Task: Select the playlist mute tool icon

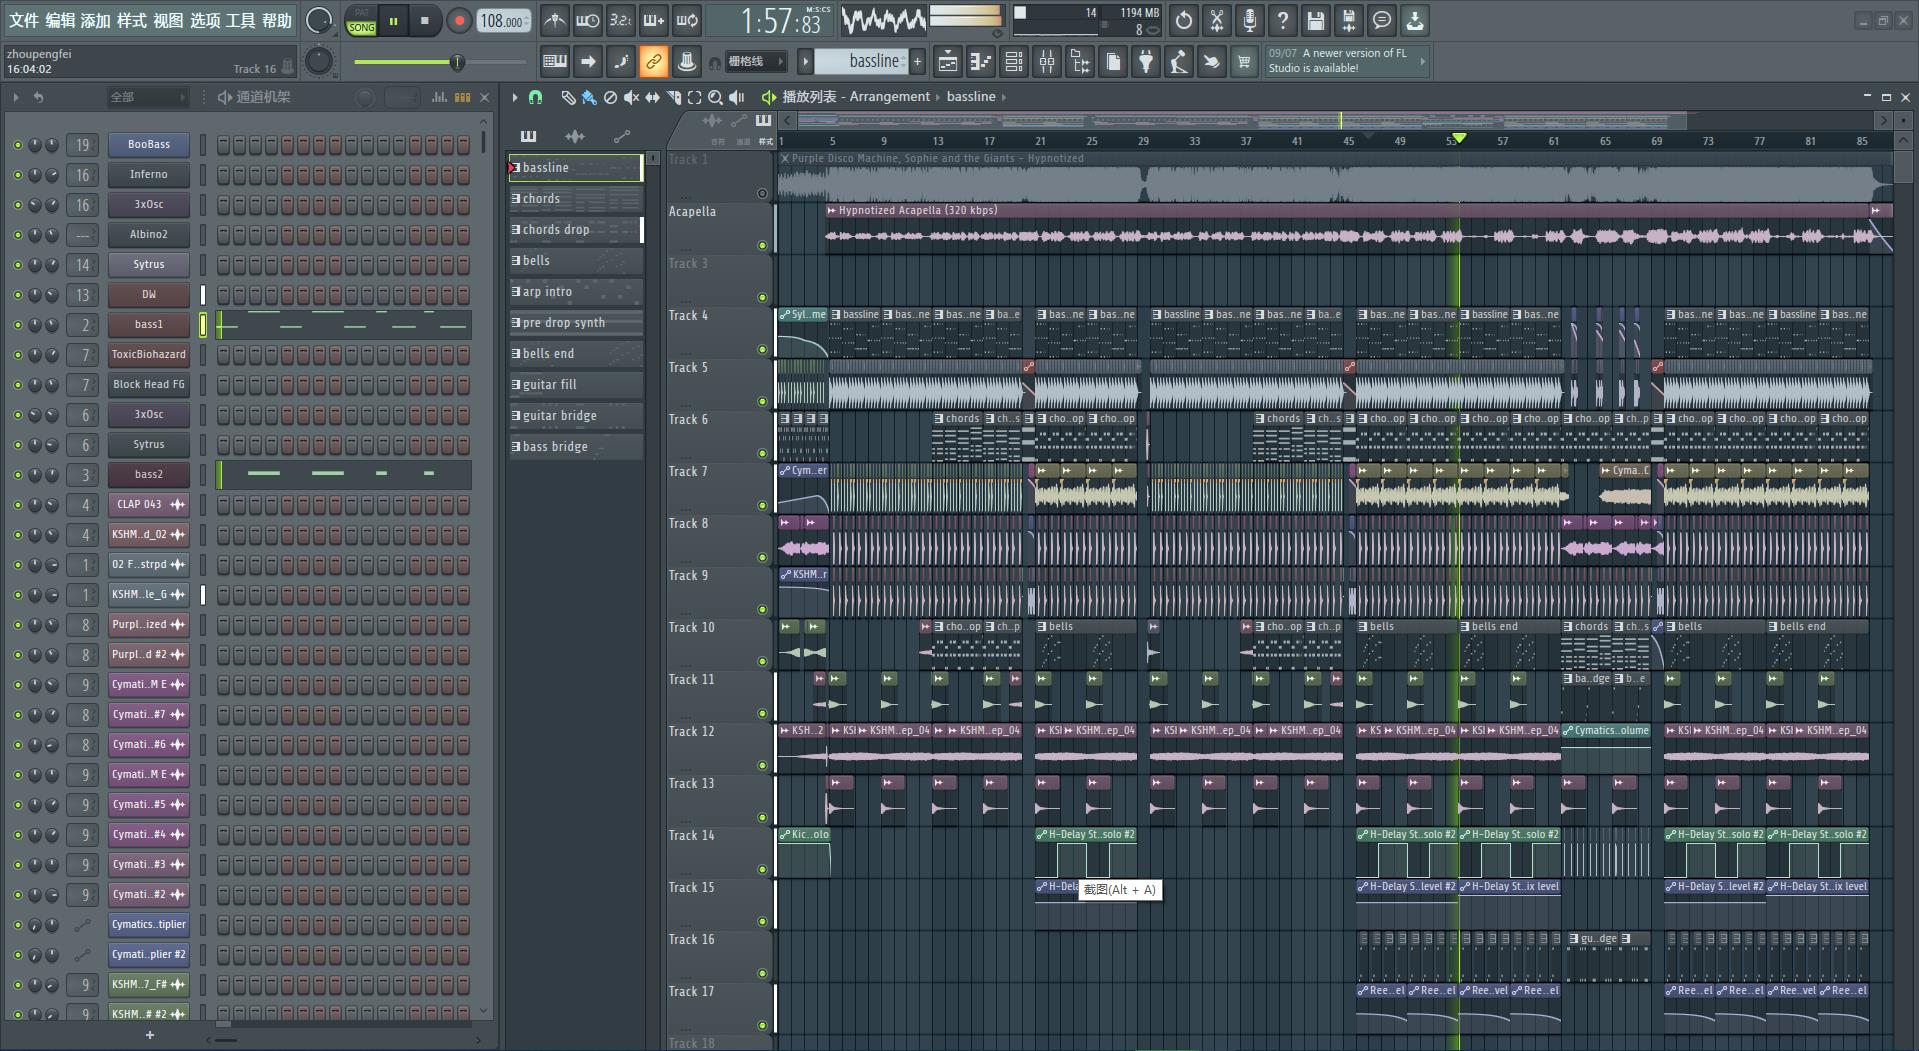Action: (631, 97)
